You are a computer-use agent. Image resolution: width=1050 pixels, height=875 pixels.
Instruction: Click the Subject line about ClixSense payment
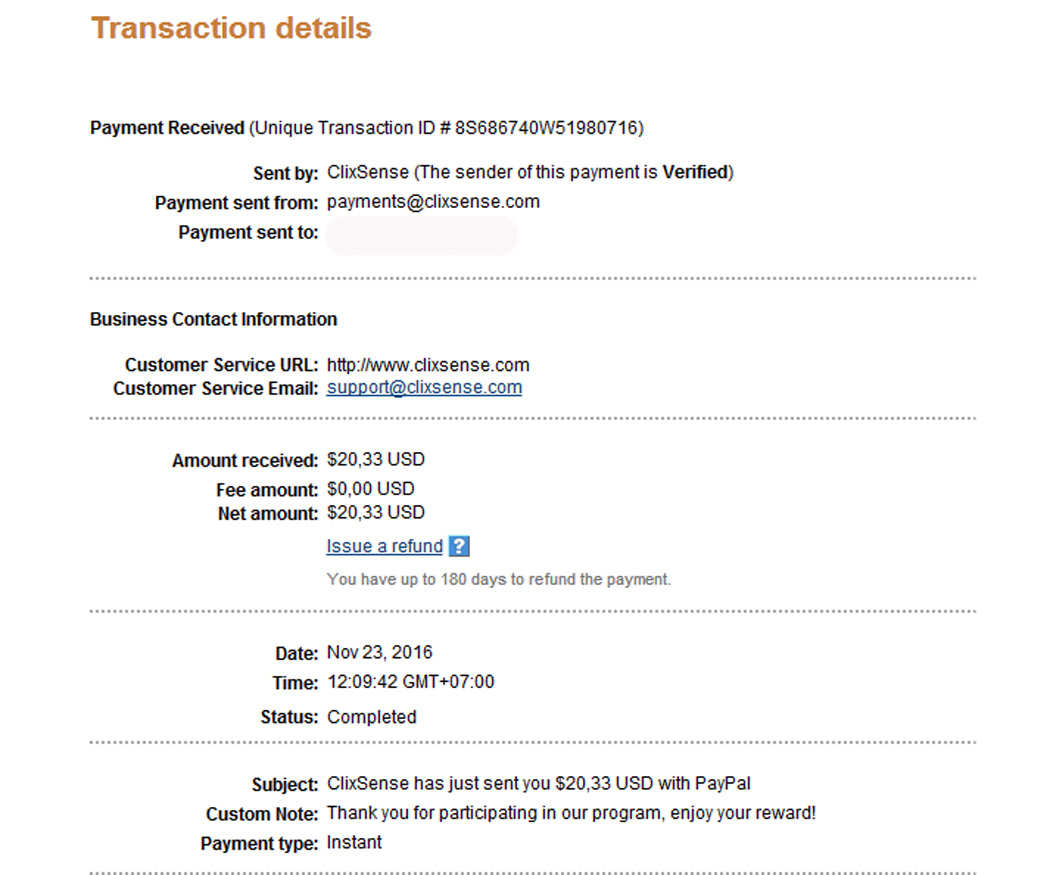point(538,784)
